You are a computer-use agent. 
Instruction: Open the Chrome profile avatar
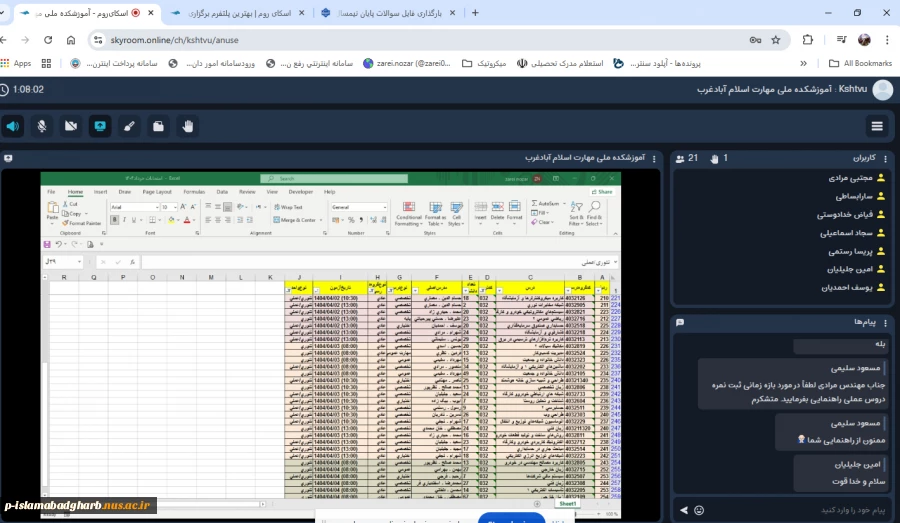[864, 40]
